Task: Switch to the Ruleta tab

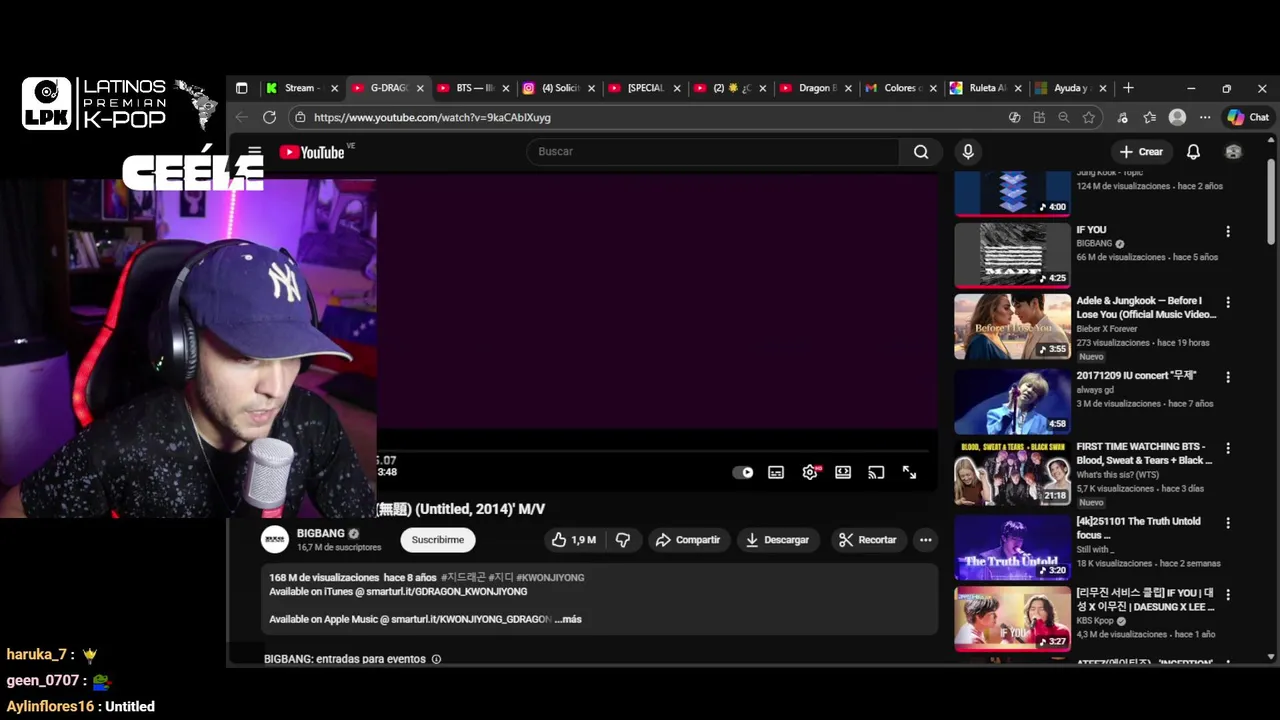Action: (985, 88)
